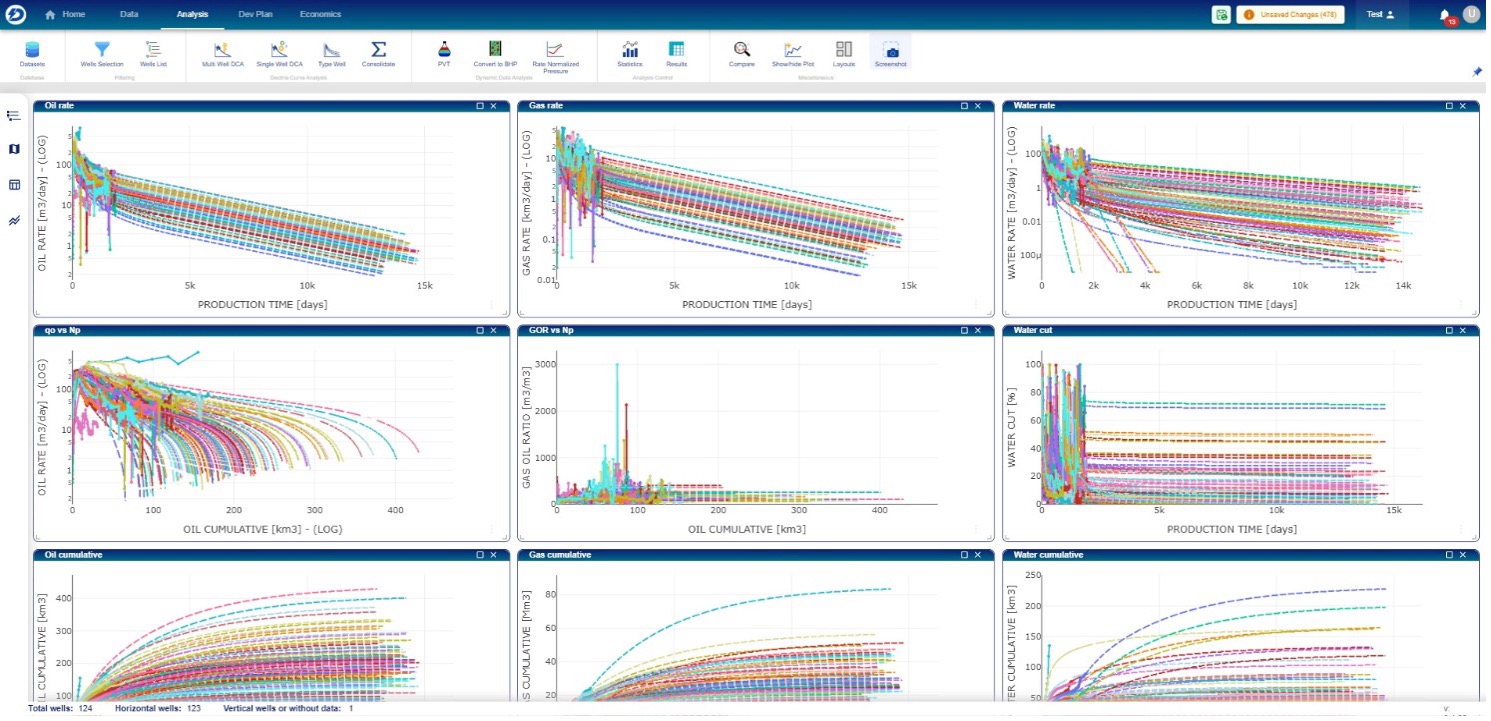
Task: Launch Multi Well DCA analysis
Action: click(222, 51)
